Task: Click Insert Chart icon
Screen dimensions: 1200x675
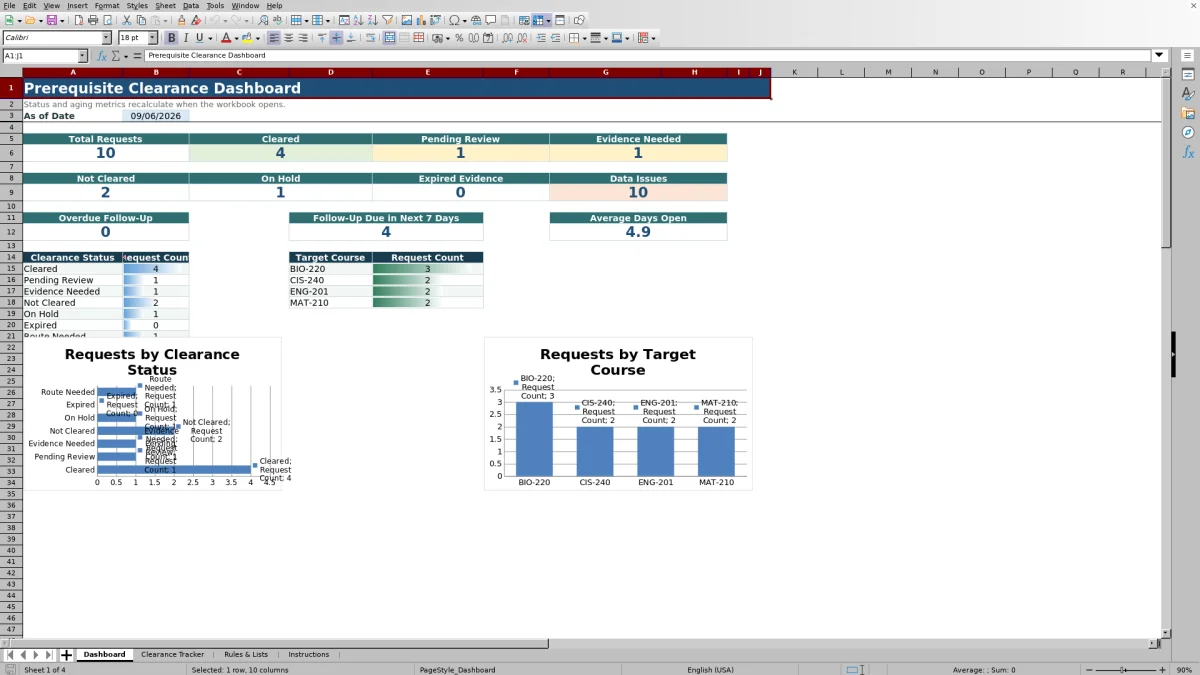Action: (420, 20)
